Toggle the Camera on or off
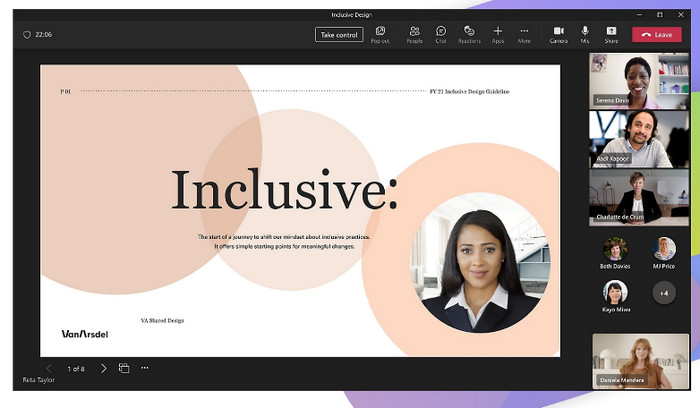This screenshot has width=700, height=408. 558,34
